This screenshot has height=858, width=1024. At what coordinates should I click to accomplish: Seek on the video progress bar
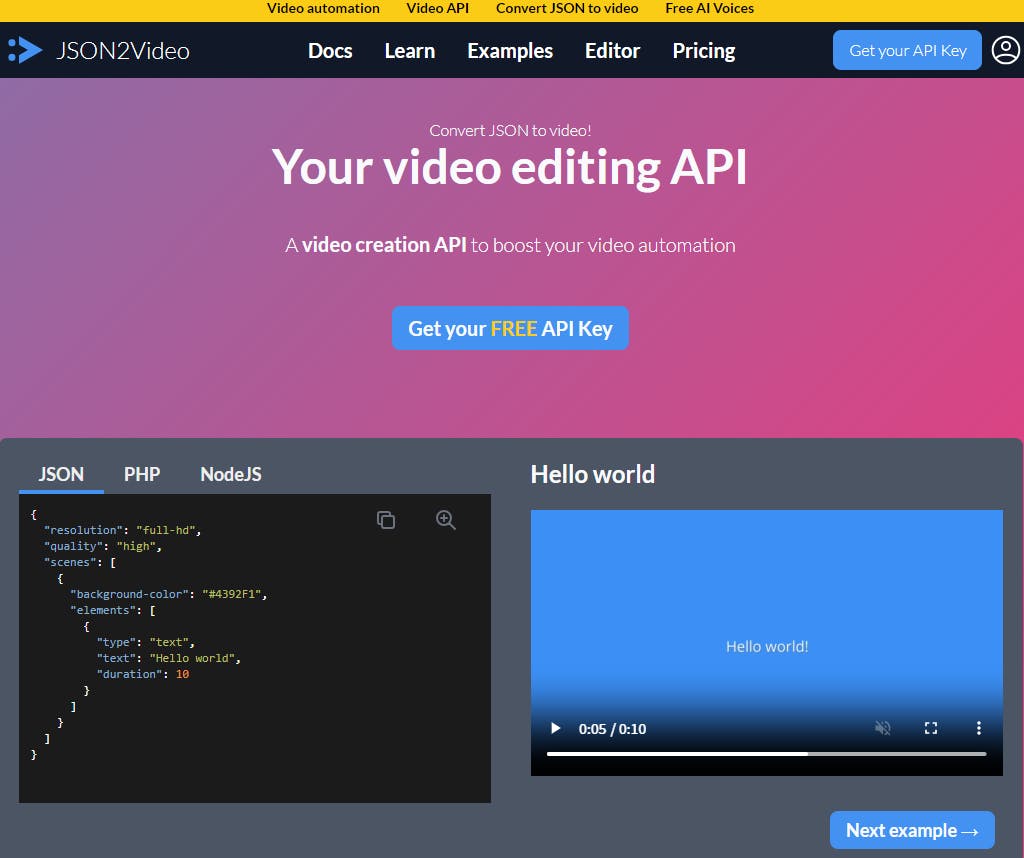pos(766,754)
